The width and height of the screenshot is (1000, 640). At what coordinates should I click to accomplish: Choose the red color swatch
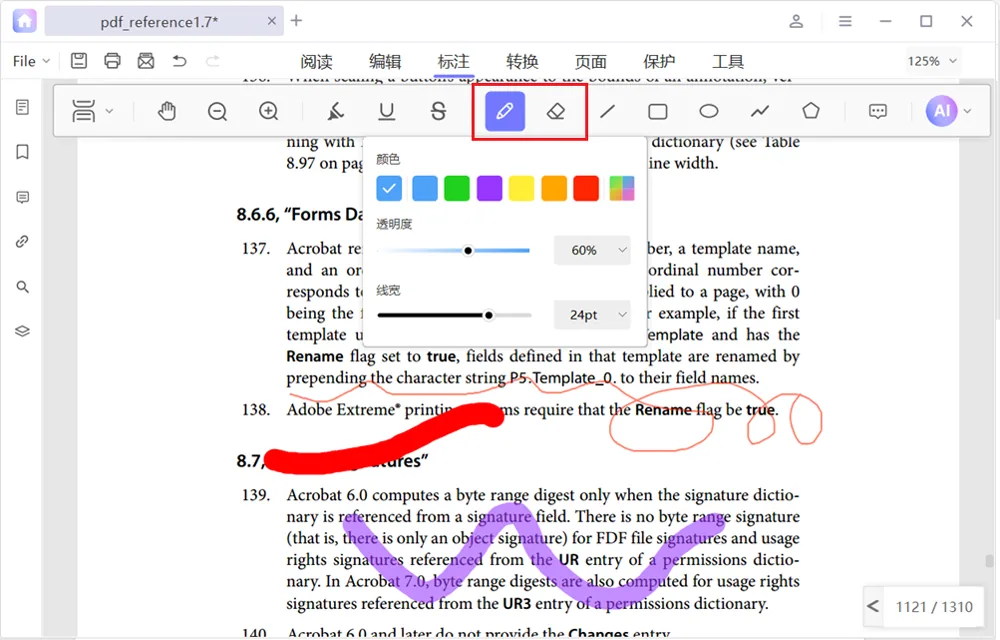coord(586,189)
